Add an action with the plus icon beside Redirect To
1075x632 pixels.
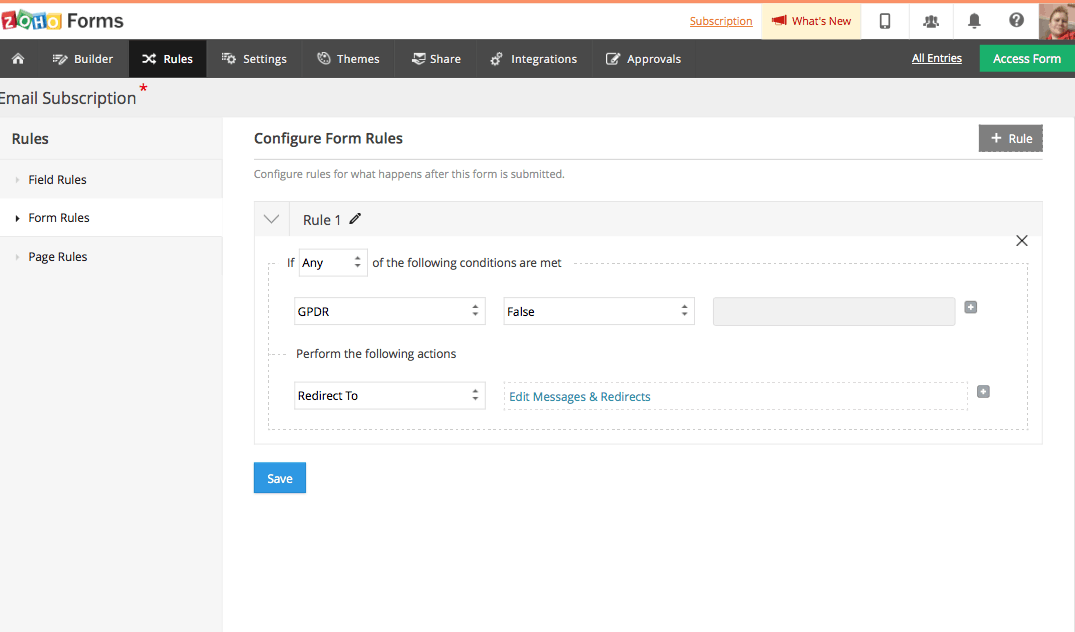tap(983, 391)
